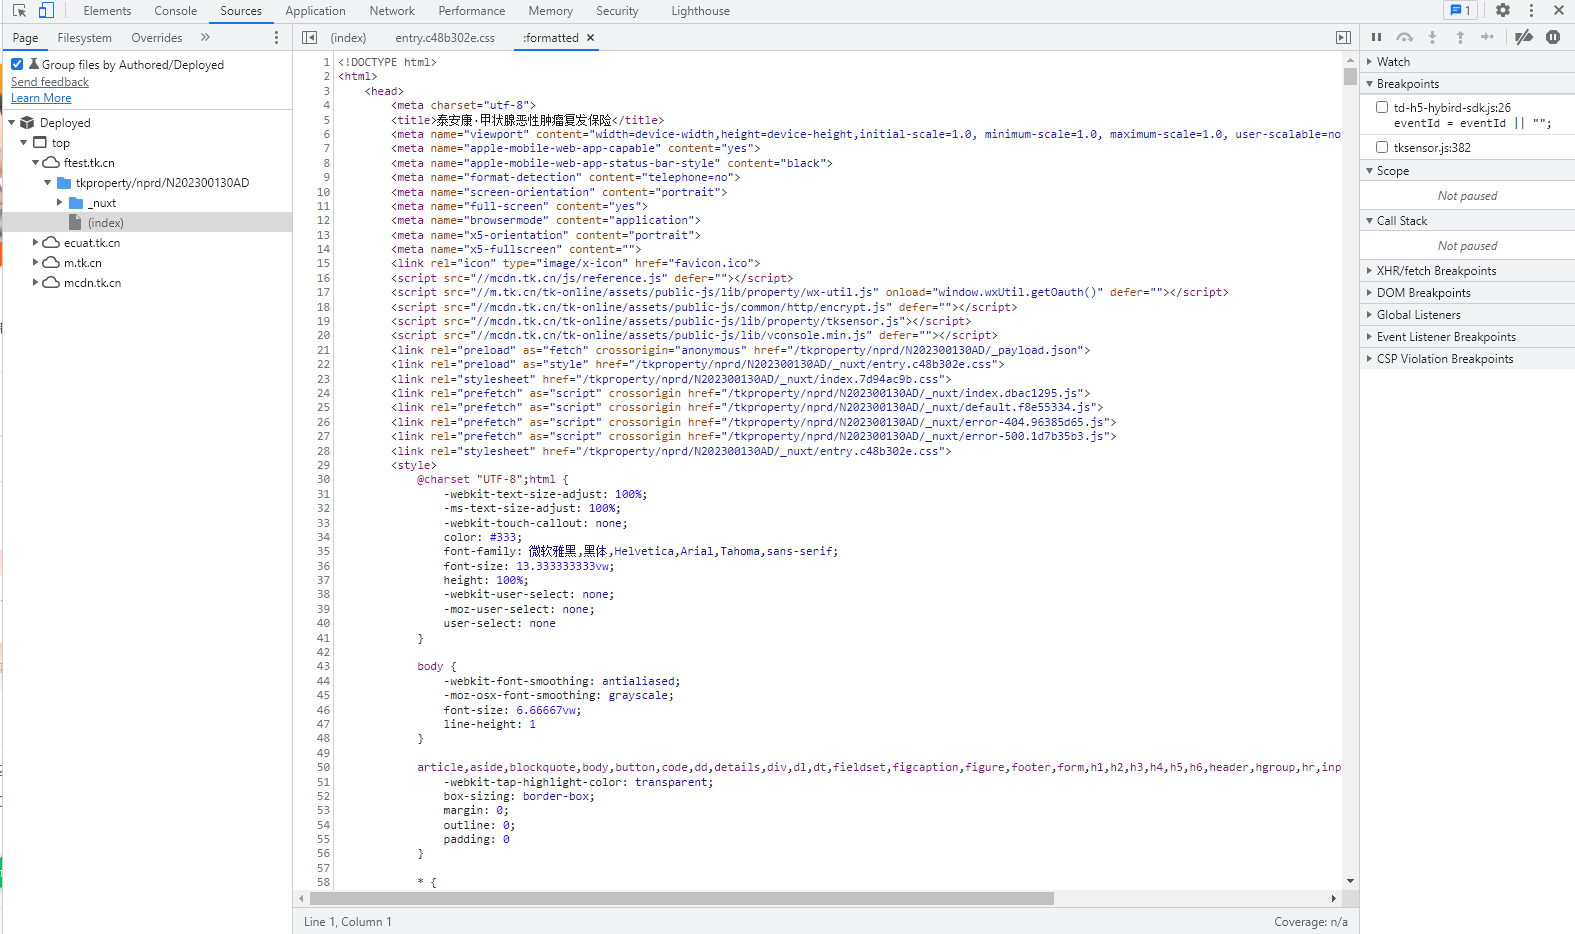Show more navigator tabs chevron
Screen dimensions: 1575x934
(205, 38)
